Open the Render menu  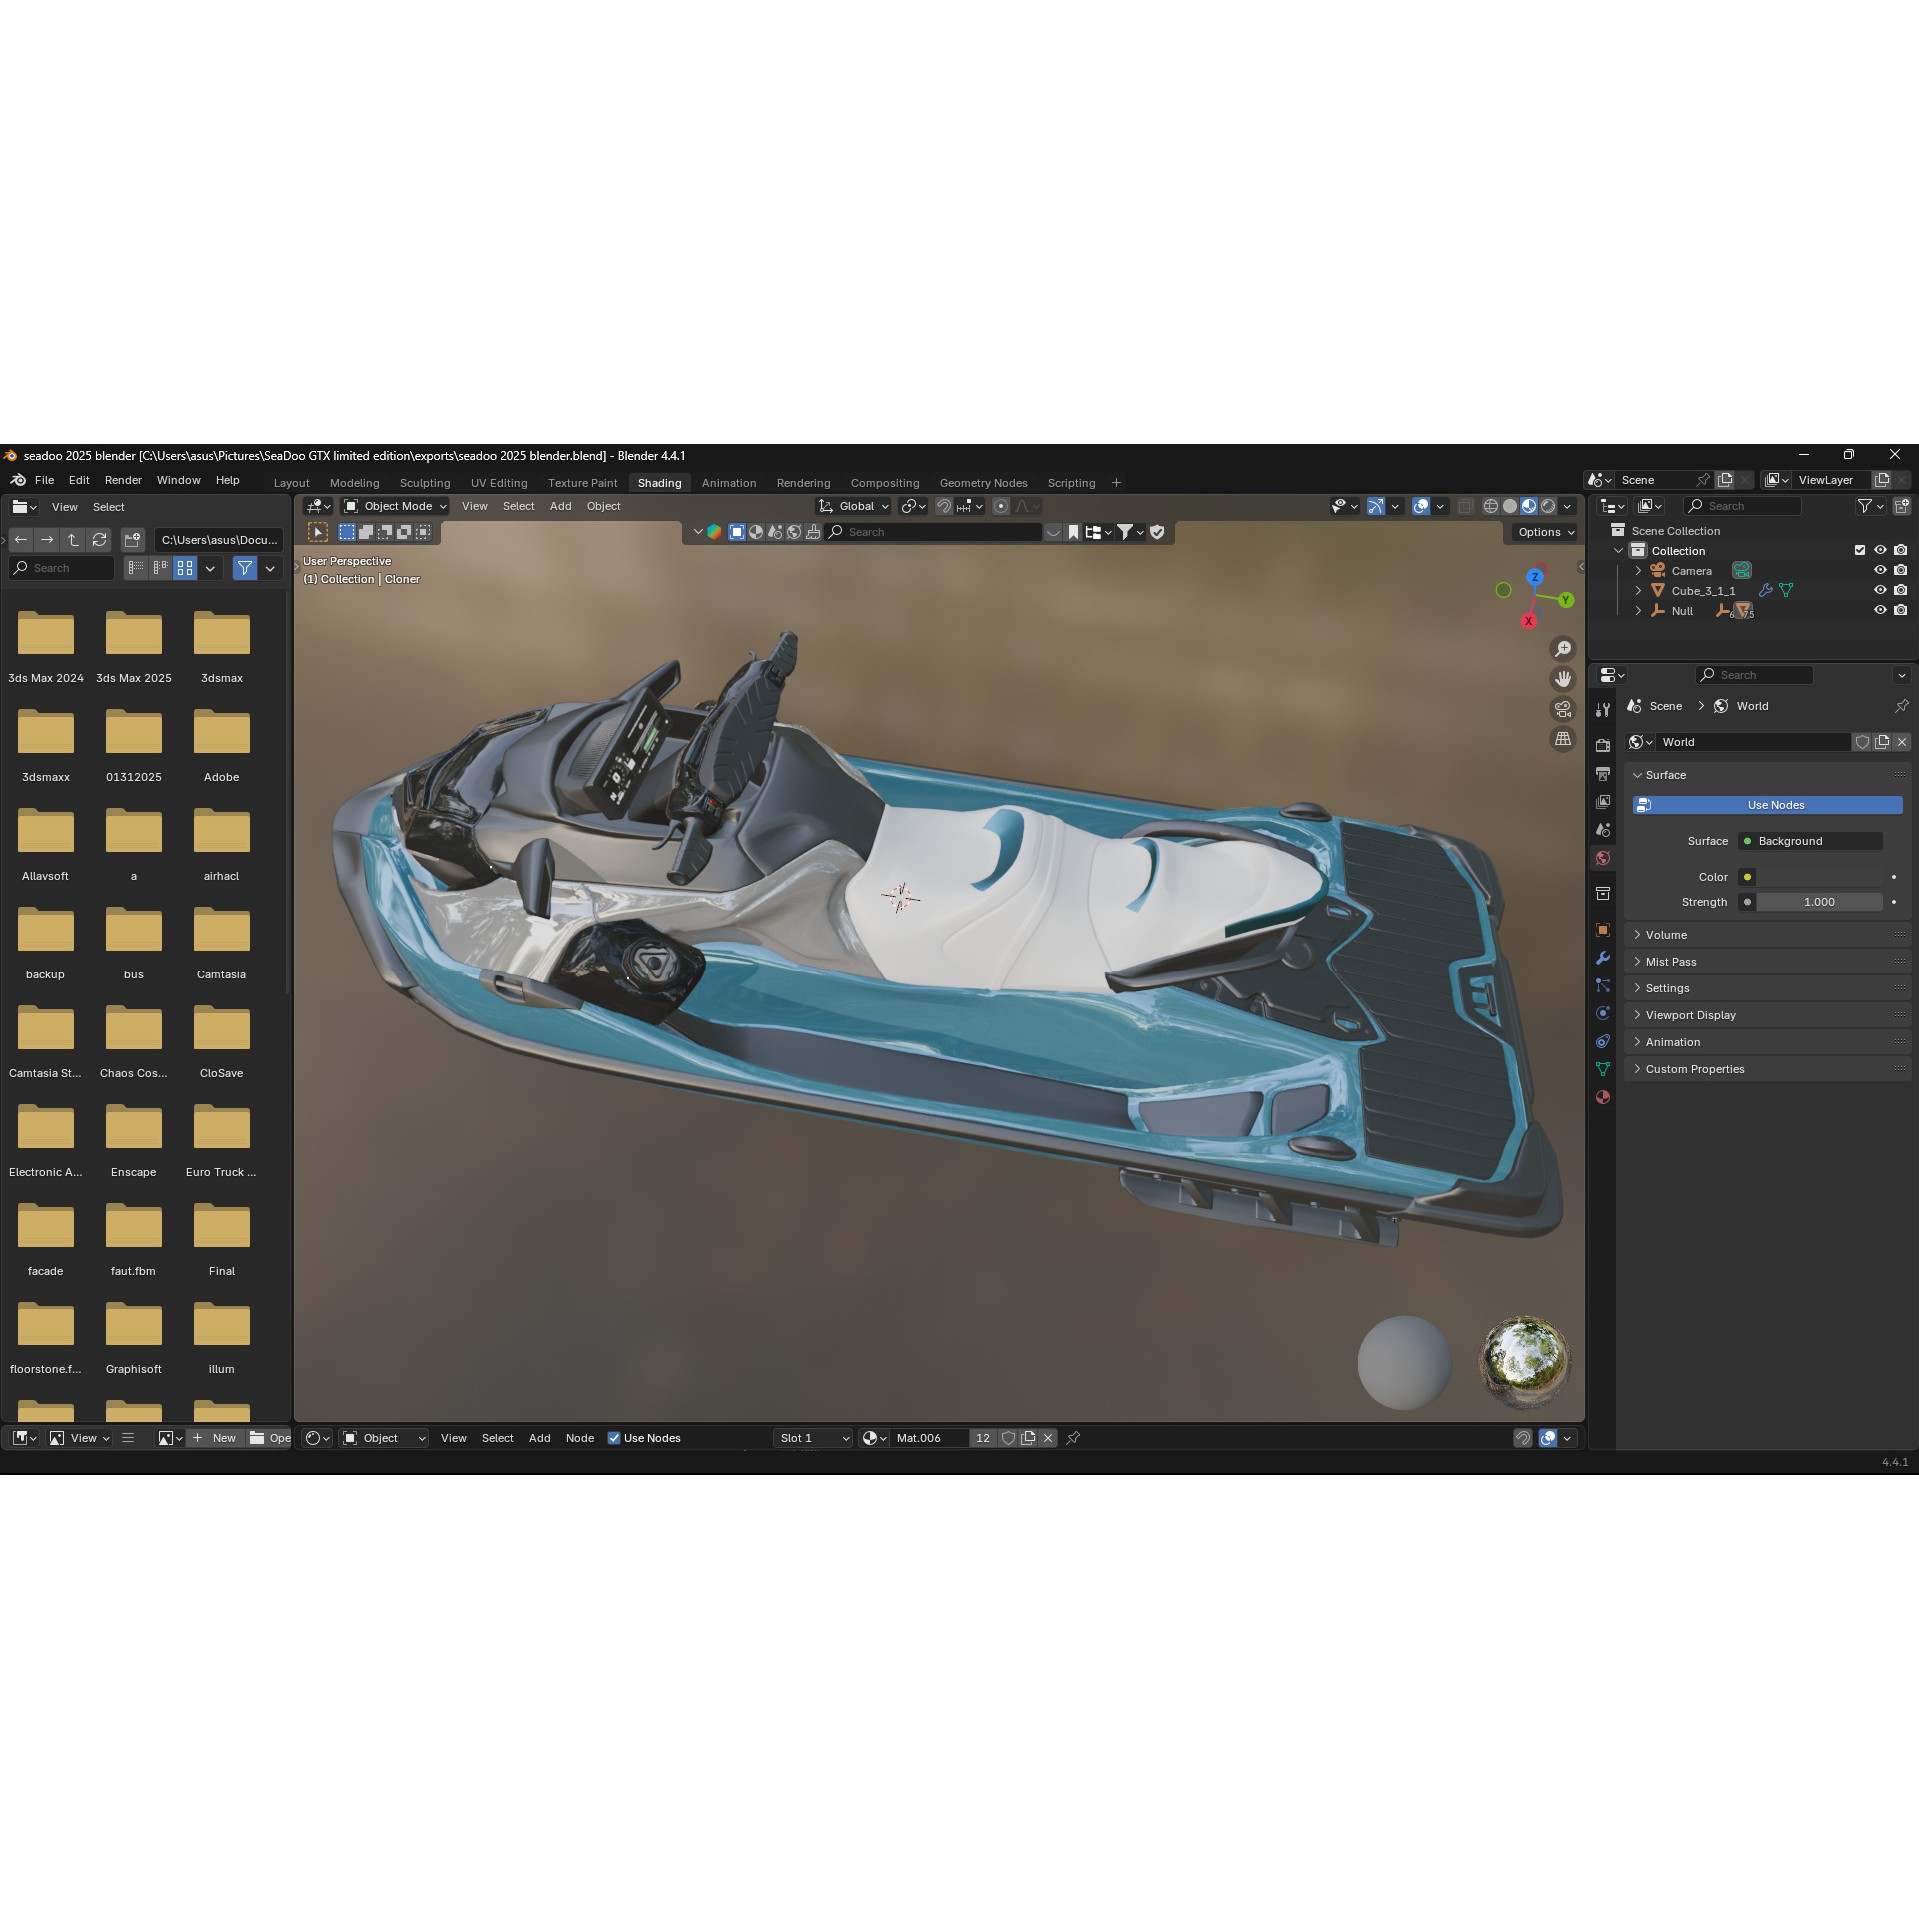click(x=123, y=480)
